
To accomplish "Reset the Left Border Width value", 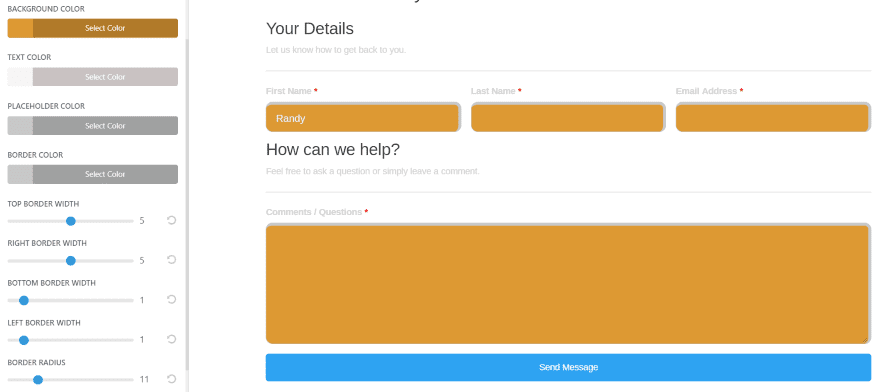I will tap(172, 339).
